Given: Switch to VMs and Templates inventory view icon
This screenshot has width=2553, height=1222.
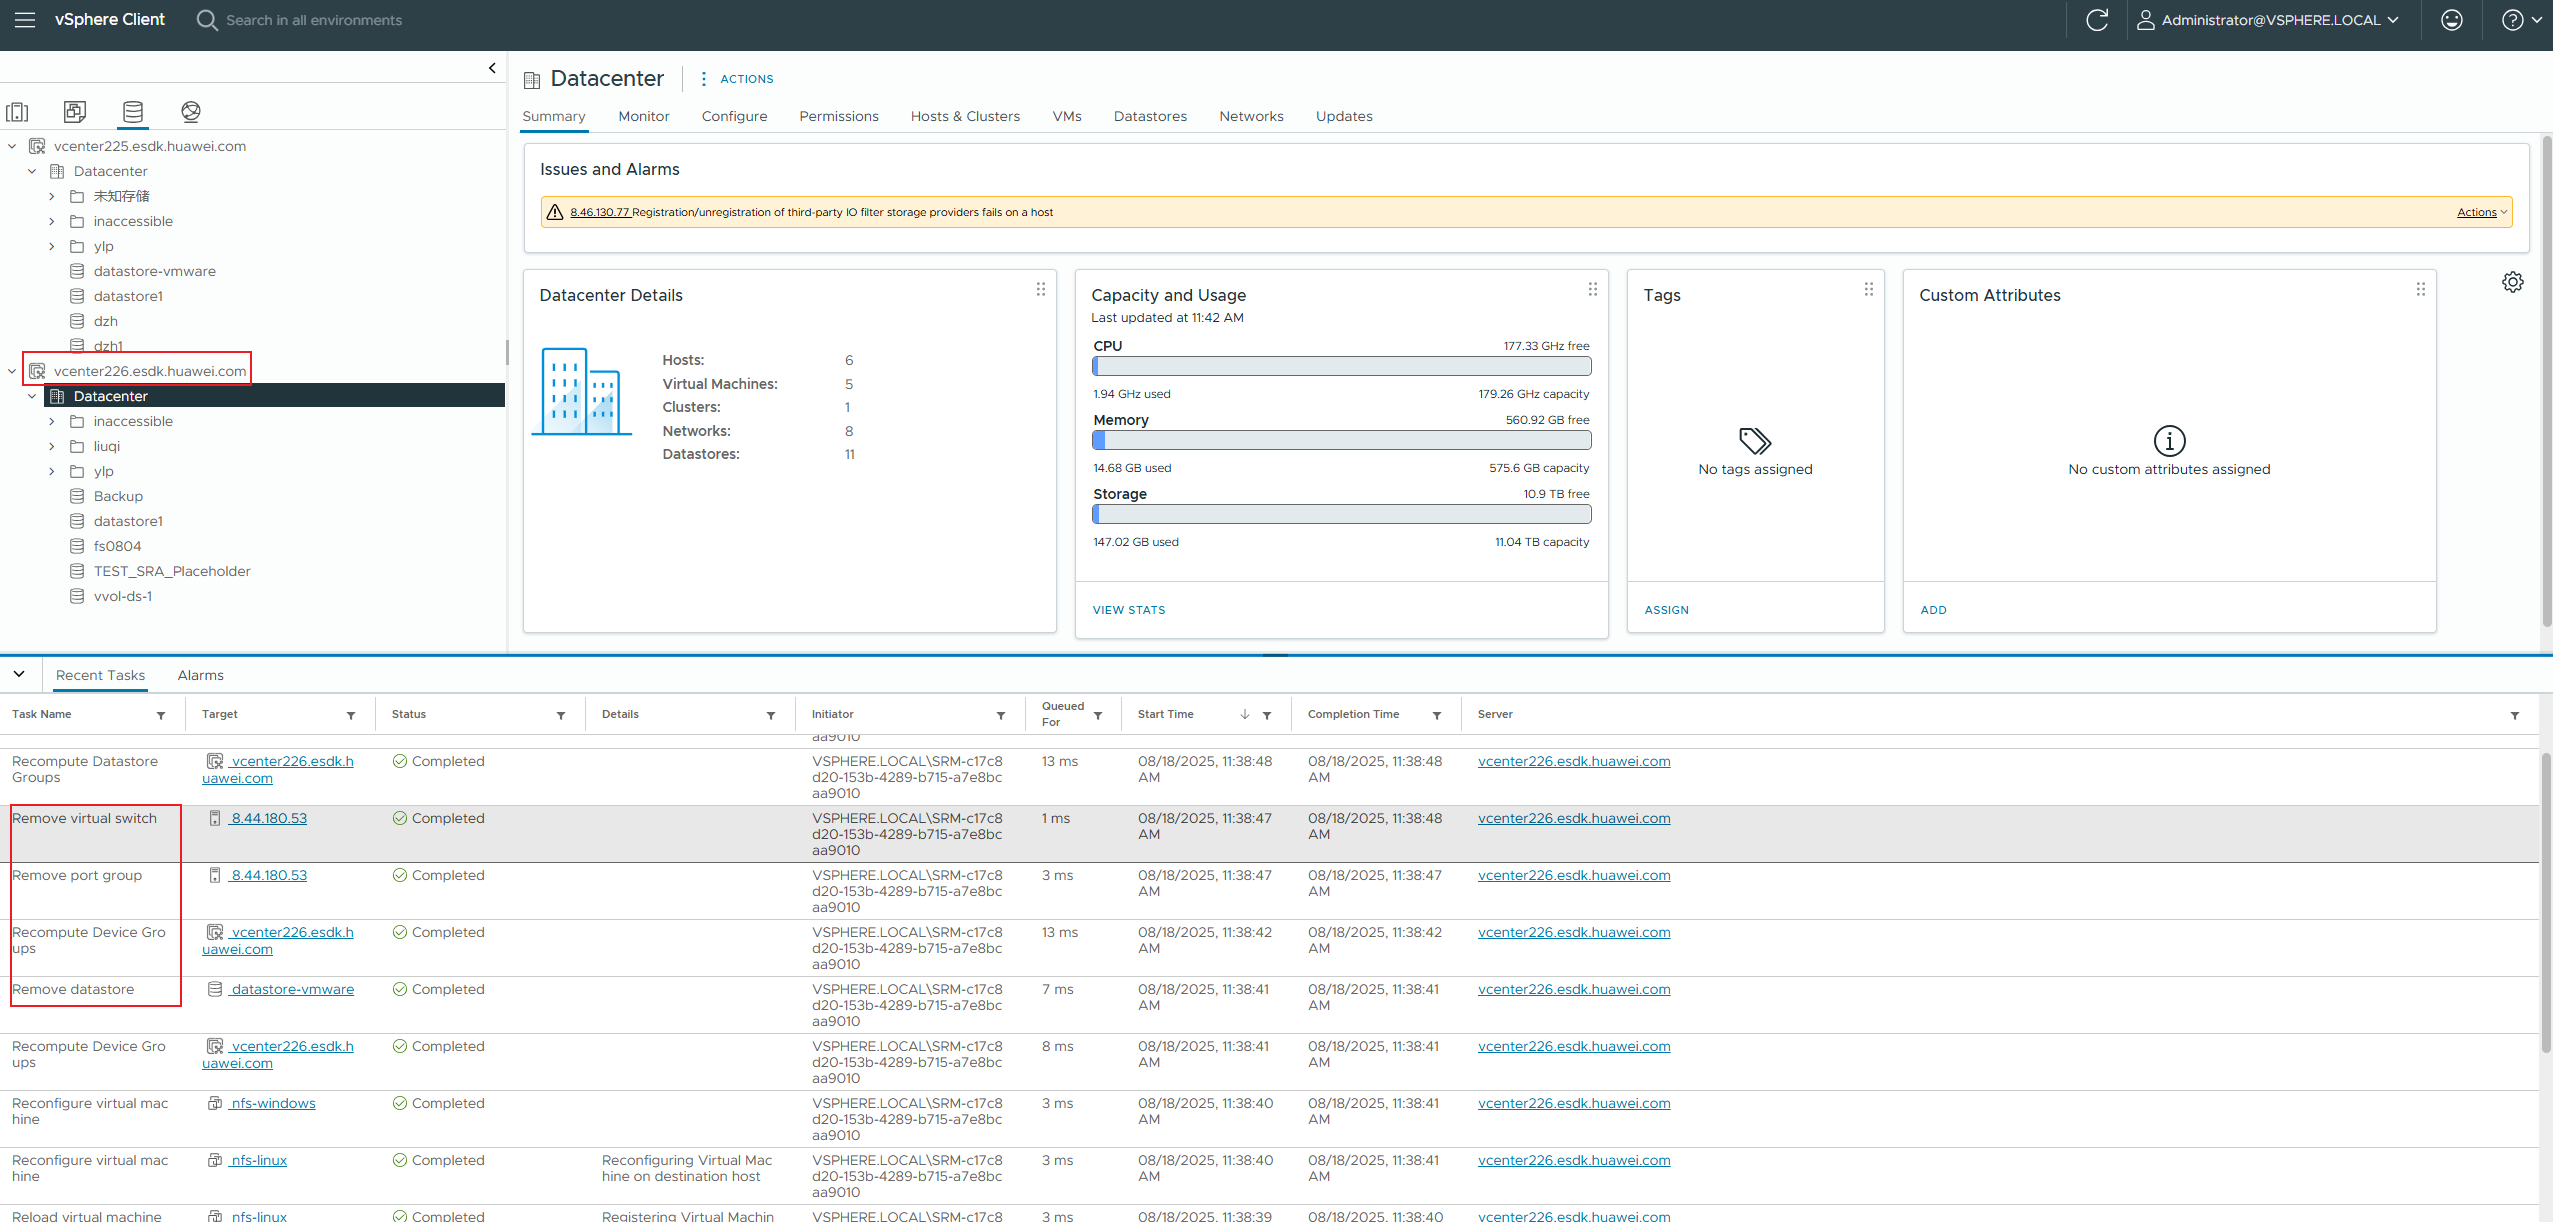Looking at the screenshot, I should [x=75, y=112].
